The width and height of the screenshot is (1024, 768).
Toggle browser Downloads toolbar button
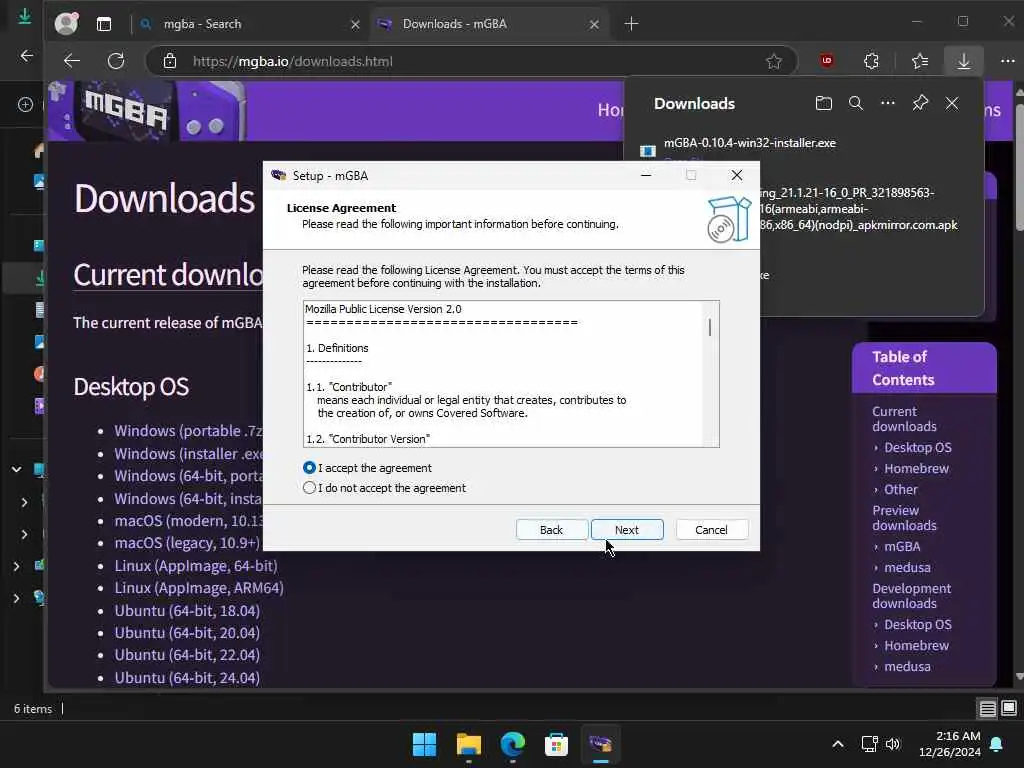(964, 61)
